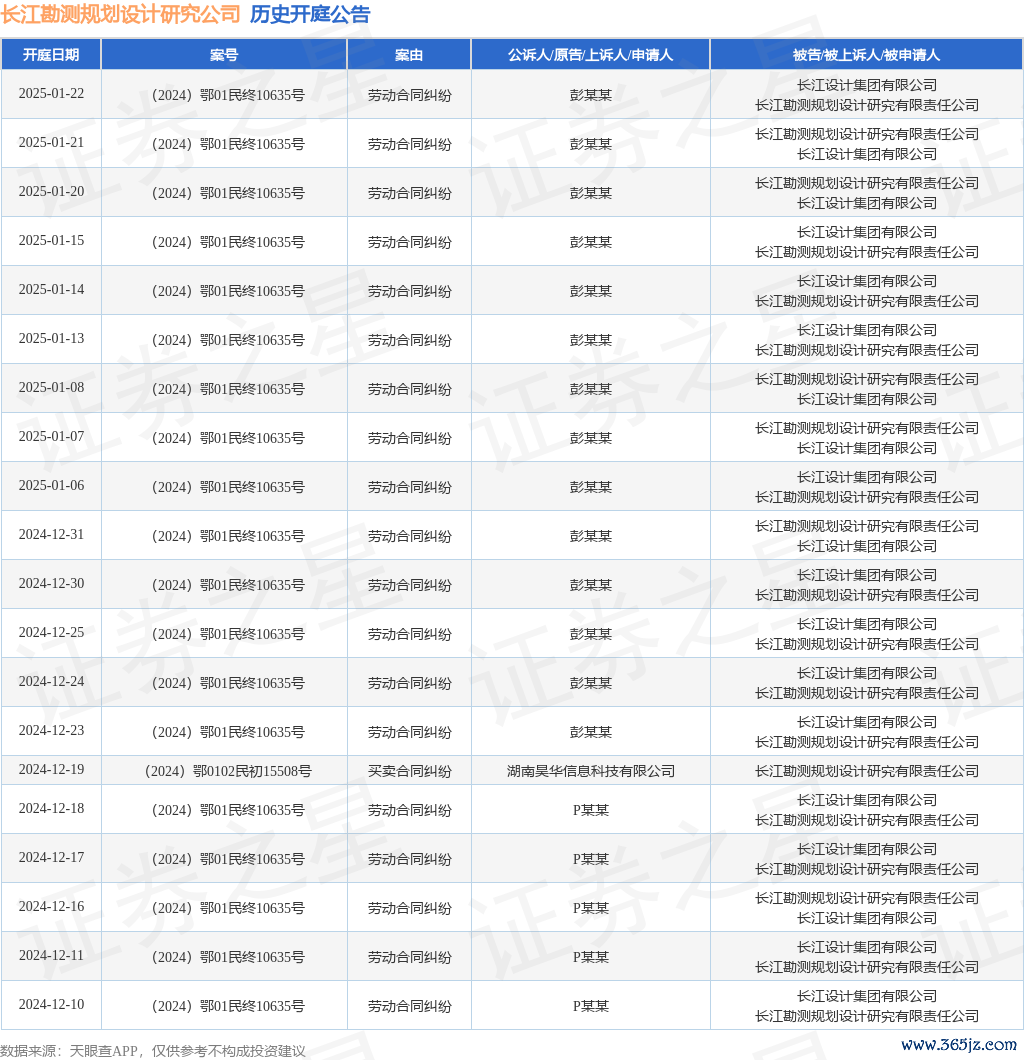Pick the date cell 2025-01-13
The width and height of the screenshot is (1024, 1060).
click(51, 339)
